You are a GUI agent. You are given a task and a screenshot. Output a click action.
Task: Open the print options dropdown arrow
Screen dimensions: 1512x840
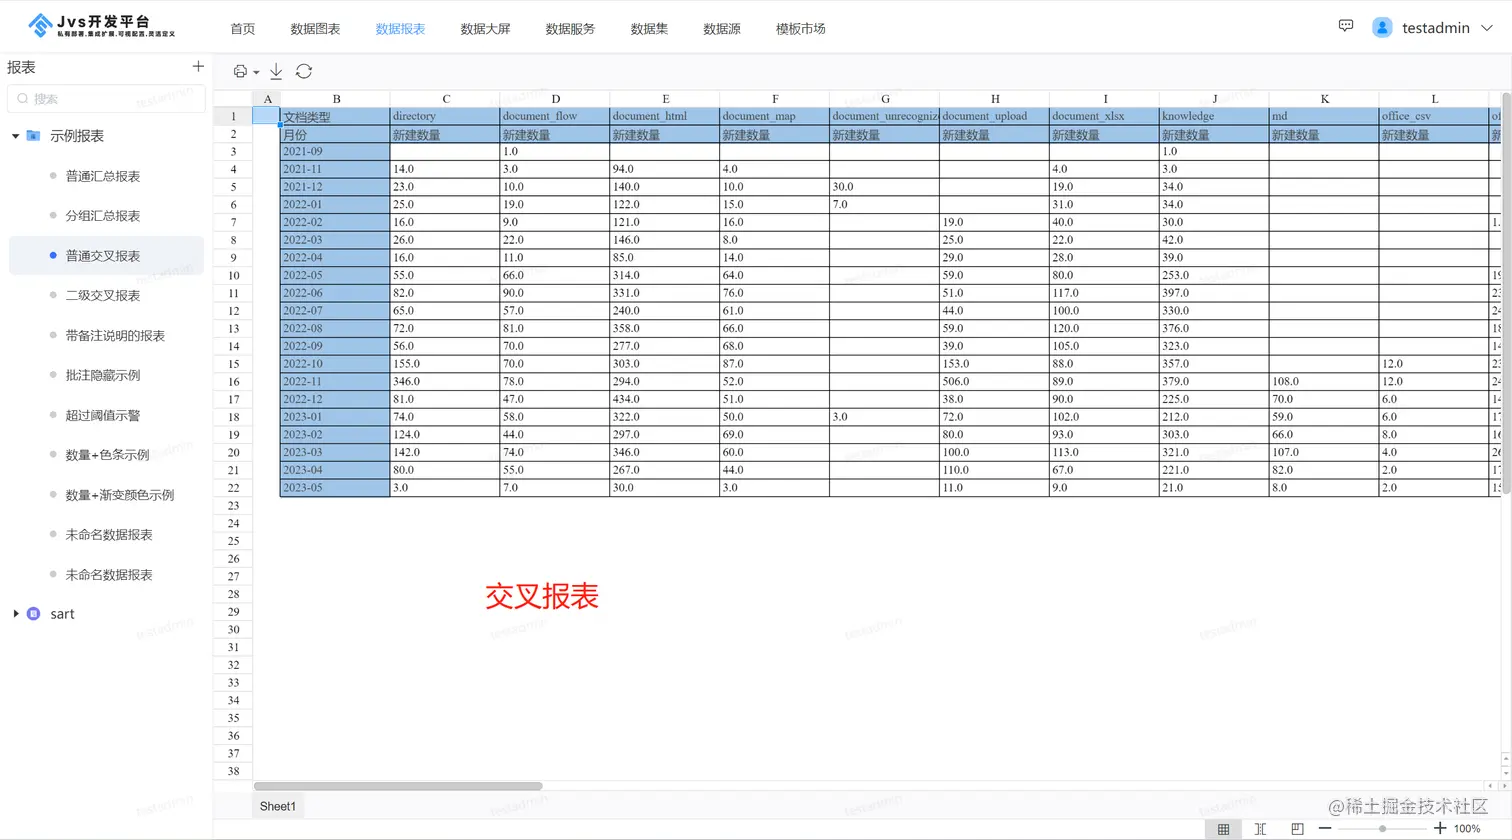coord(256,72)
